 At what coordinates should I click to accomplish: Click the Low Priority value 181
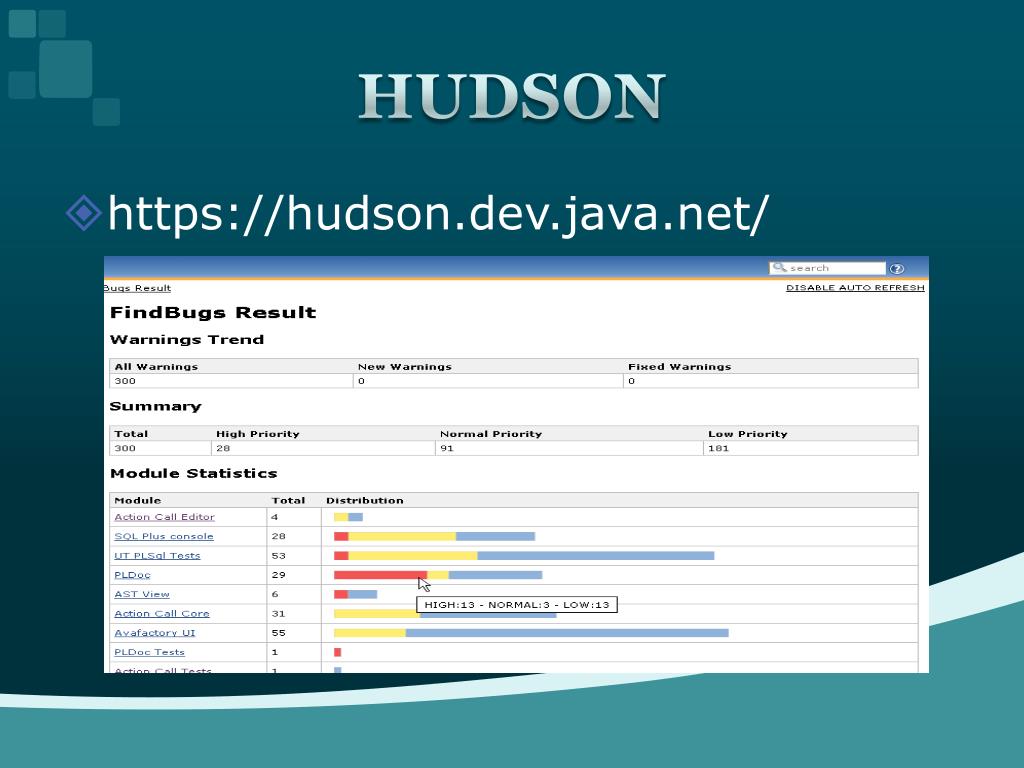pos(718,449)
